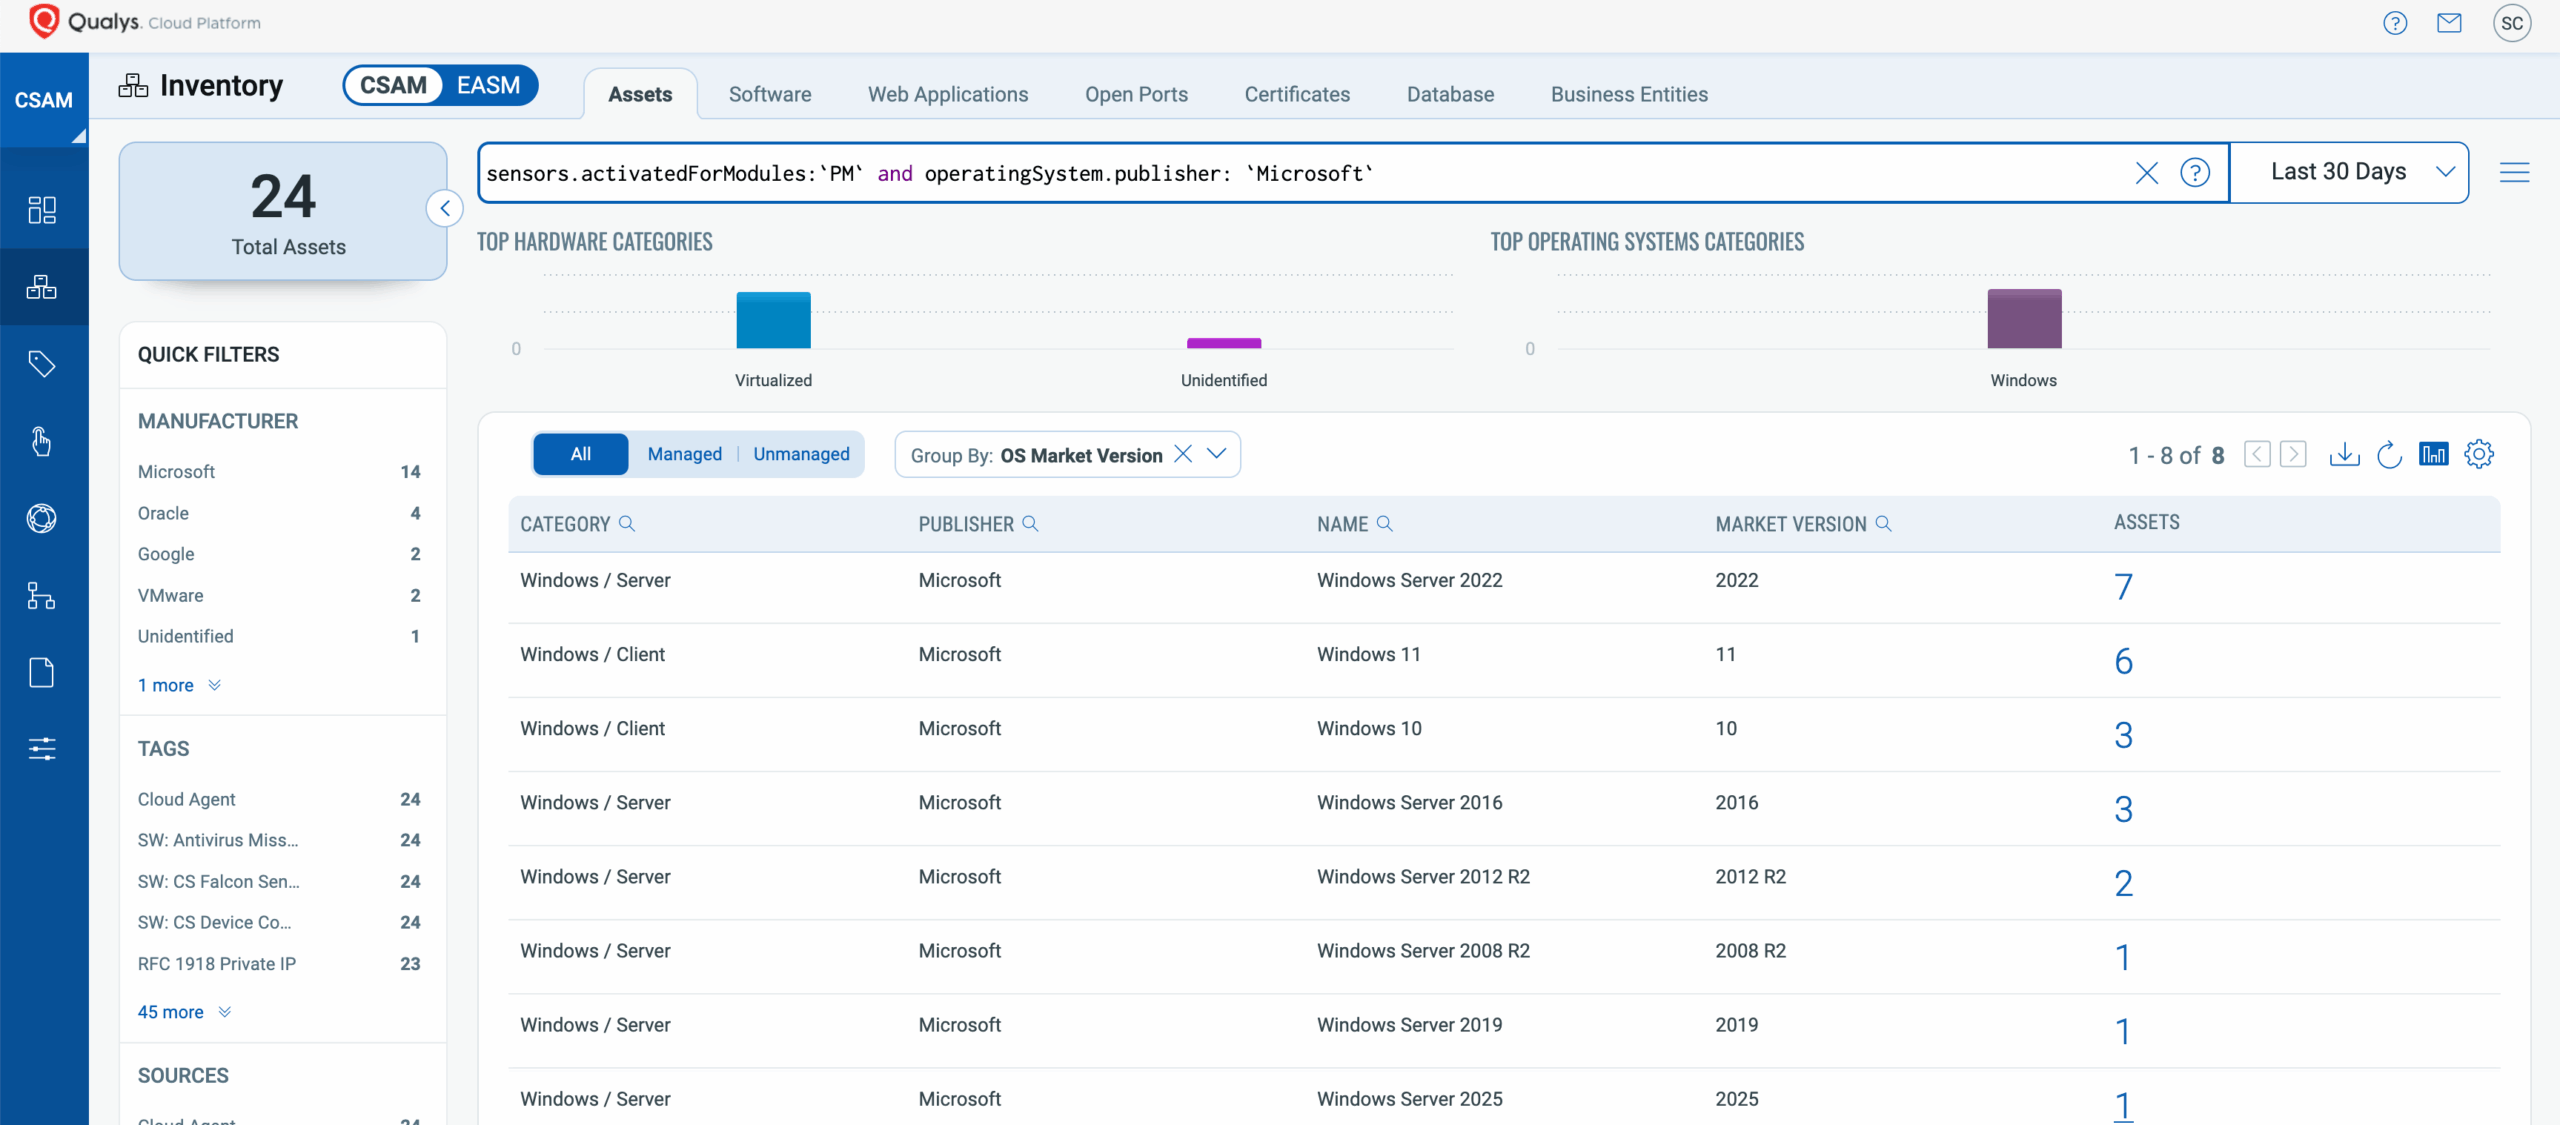Go to previous page of results
The image size is (2560, 1125).
click(x=2257, y=455)
